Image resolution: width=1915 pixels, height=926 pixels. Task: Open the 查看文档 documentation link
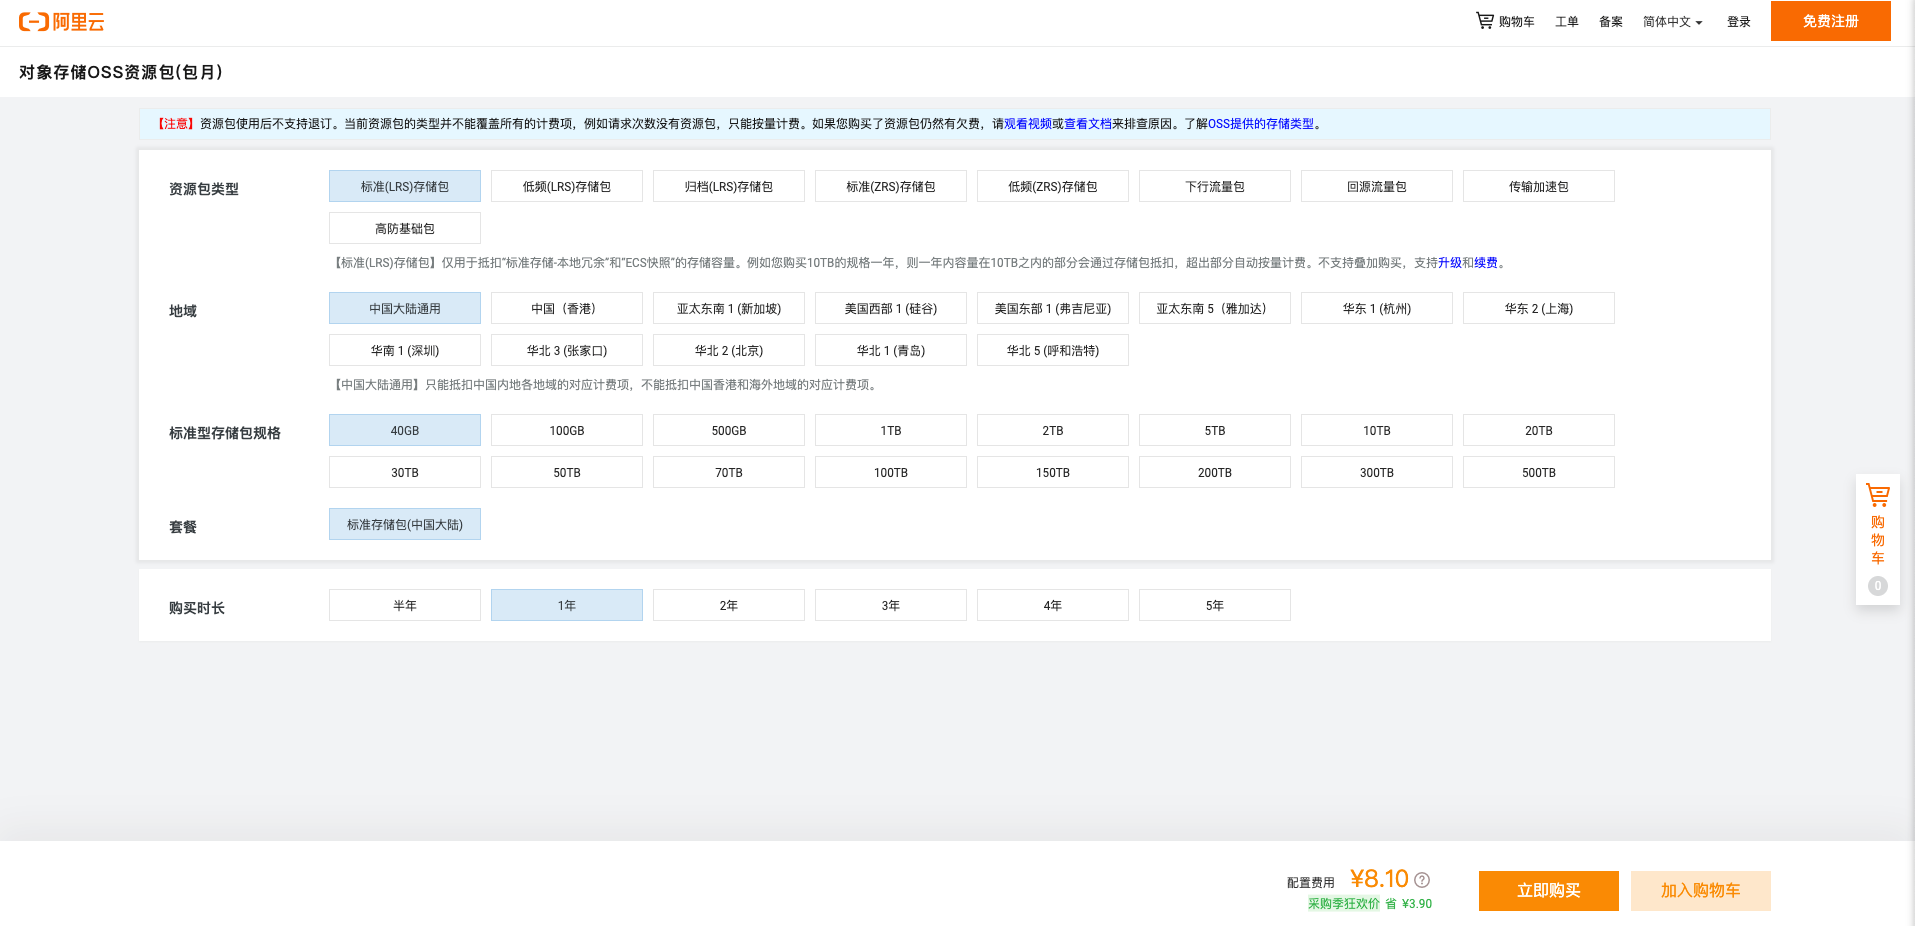tap(1087, 124)
